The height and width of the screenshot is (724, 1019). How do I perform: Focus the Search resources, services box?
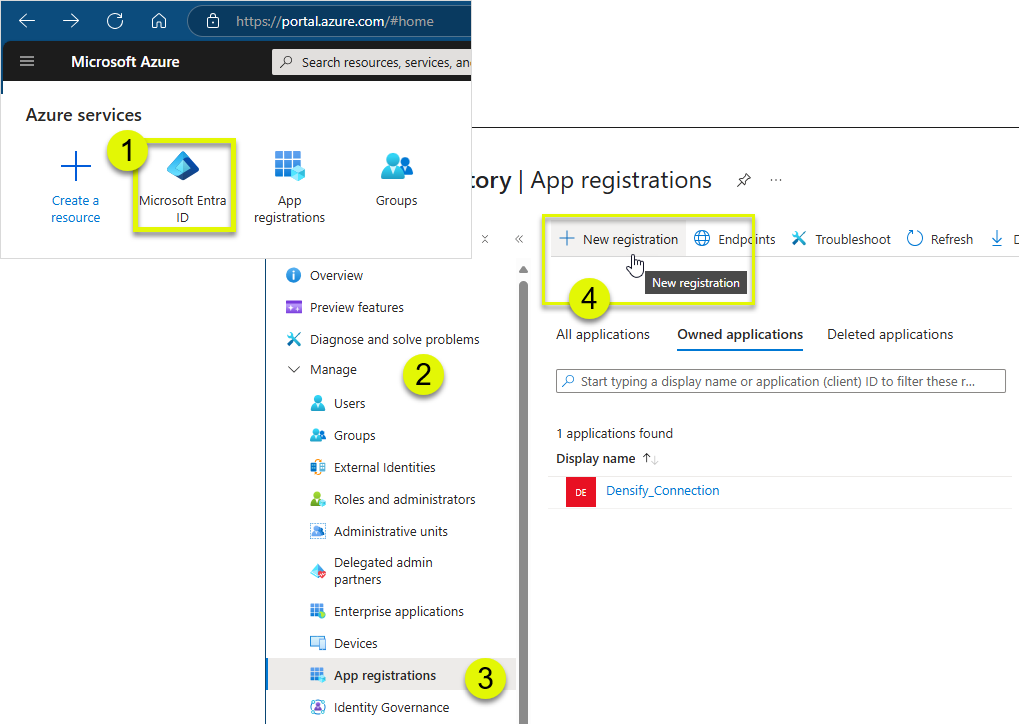[x=371, y=62]
